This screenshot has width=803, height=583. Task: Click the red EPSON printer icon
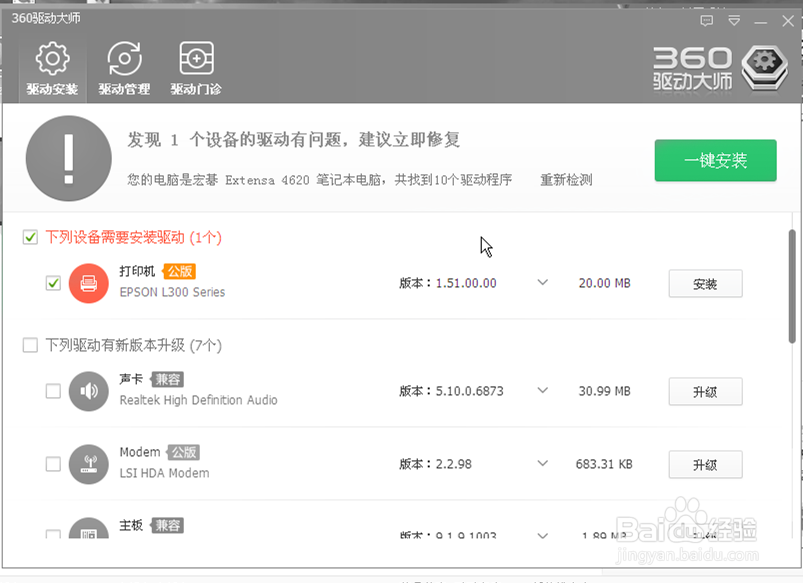coord(88,283)
